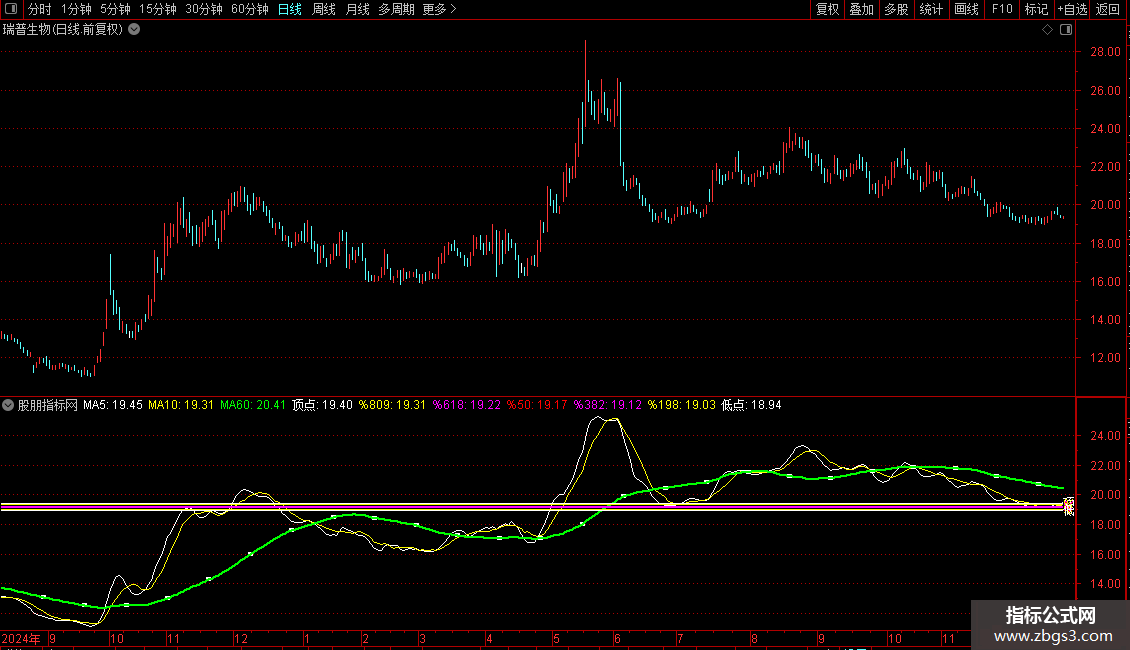
Task: Click the 低点: 18.94 label
Action: tap(751, 405)
